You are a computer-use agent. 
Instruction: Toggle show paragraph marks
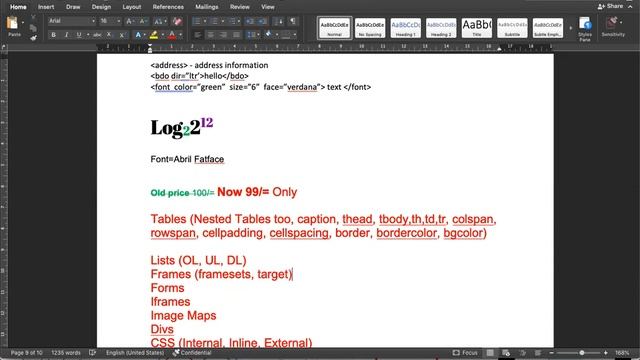pos(293,21)
